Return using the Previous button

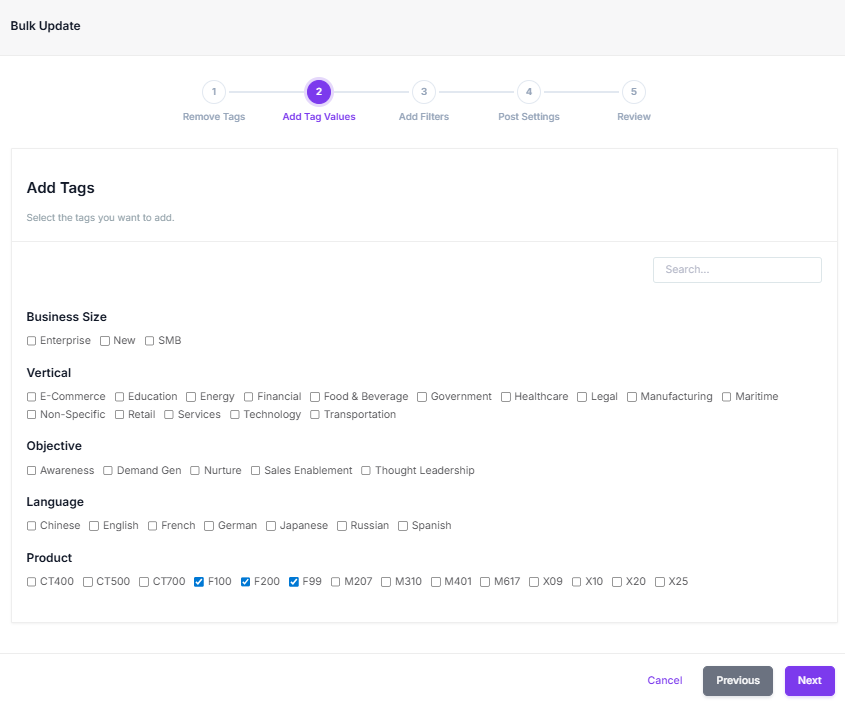pyautogui.click(x=737, y=680)
